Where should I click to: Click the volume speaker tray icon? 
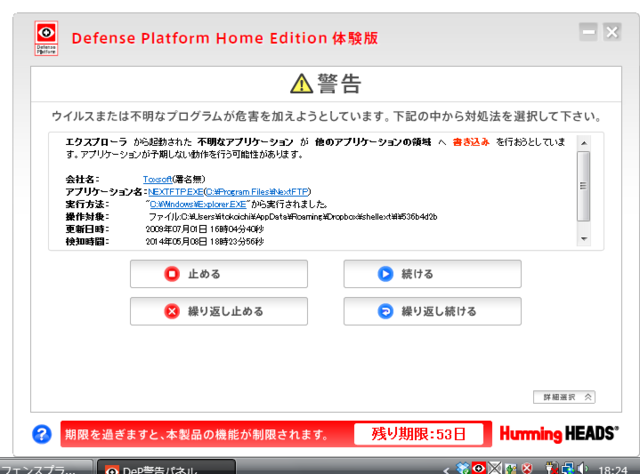tap(582, 468)
